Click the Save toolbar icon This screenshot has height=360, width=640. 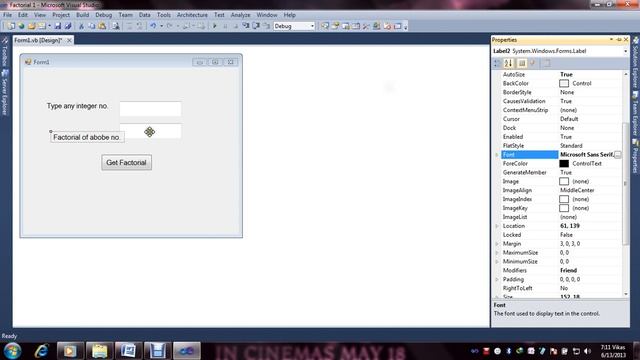tap(58, 26)
